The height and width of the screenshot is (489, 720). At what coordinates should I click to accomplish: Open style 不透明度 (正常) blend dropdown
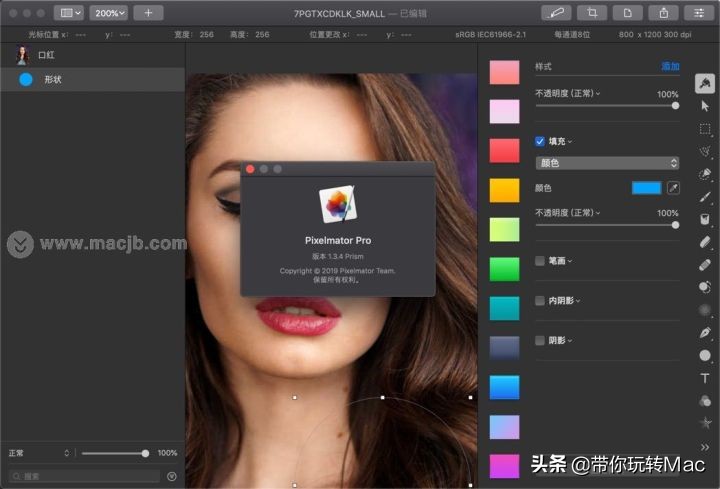click(x=568, y=93)
